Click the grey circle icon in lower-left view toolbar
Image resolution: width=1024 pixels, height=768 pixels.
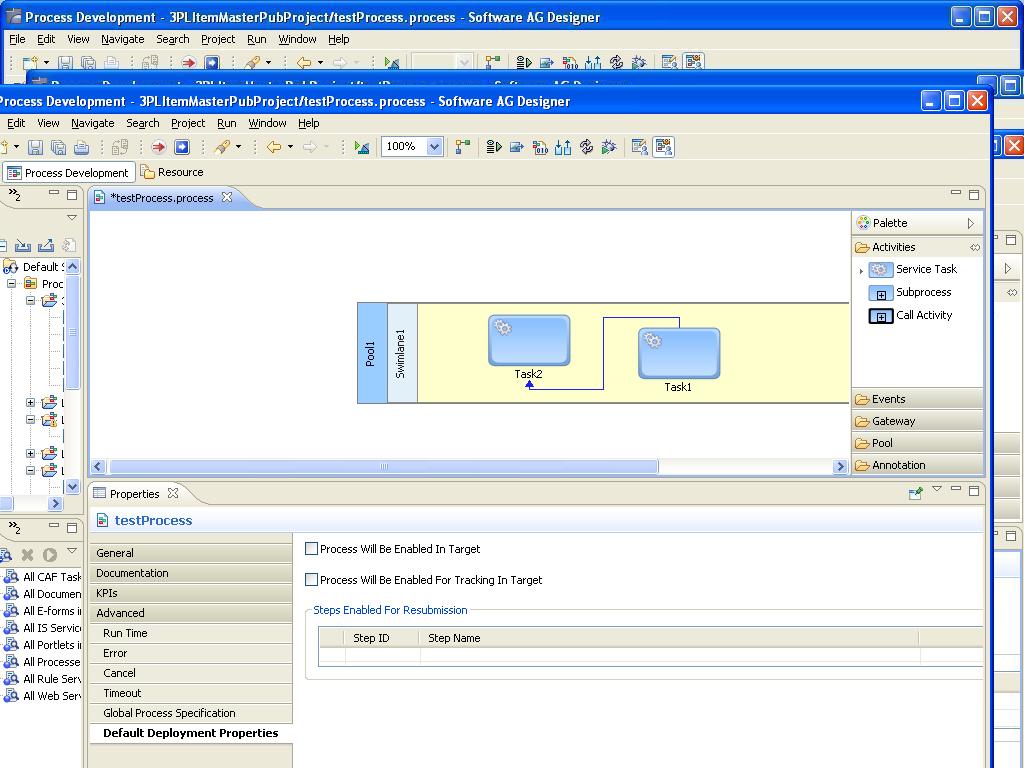pyautogui.click(x=50, y=555)
